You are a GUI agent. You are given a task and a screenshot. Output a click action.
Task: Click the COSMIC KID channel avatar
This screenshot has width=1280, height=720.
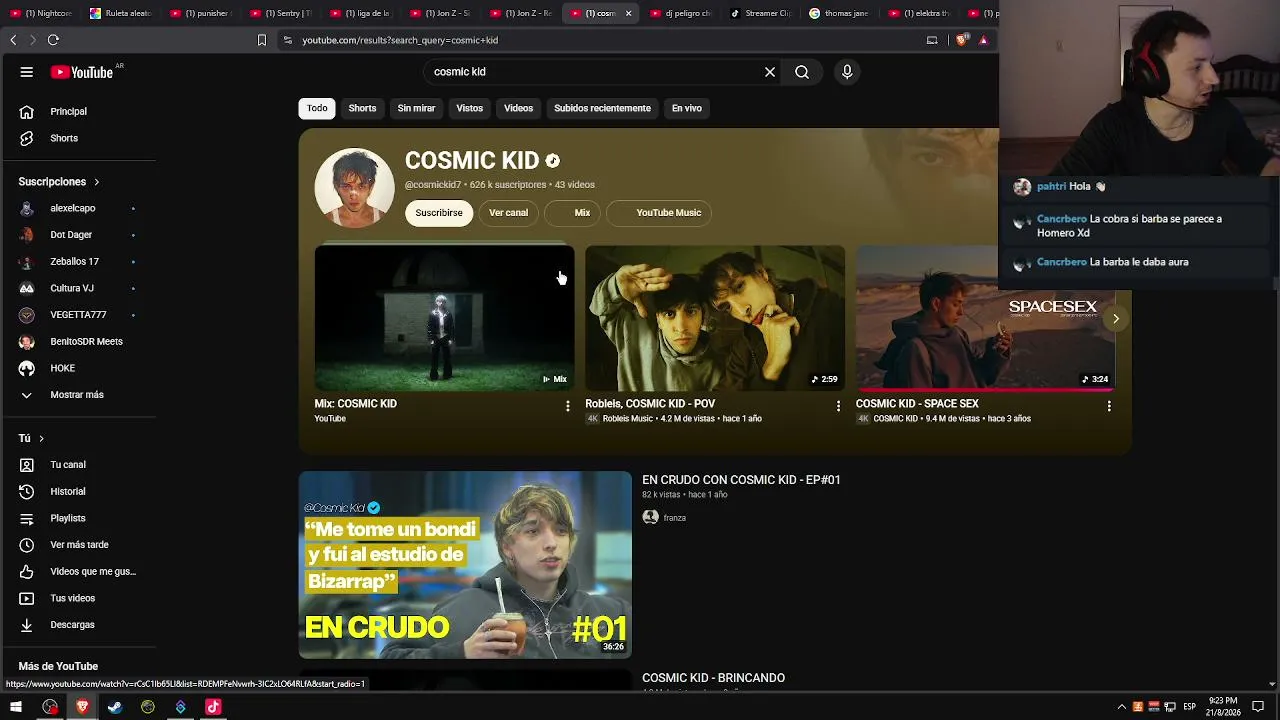point(355,188)
